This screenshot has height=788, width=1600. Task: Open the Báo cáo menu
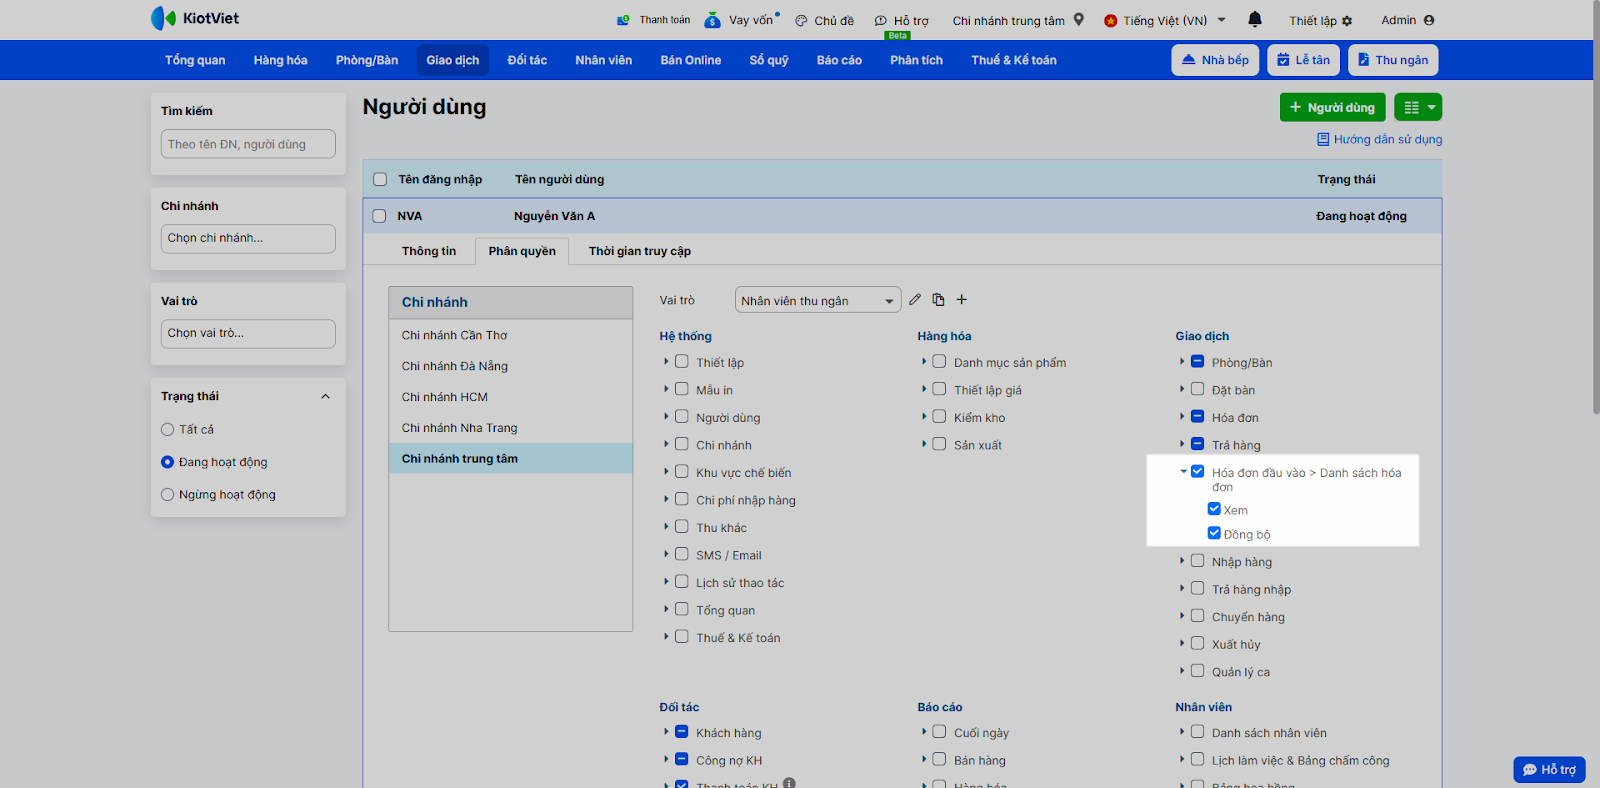click(x=838, y=60)
